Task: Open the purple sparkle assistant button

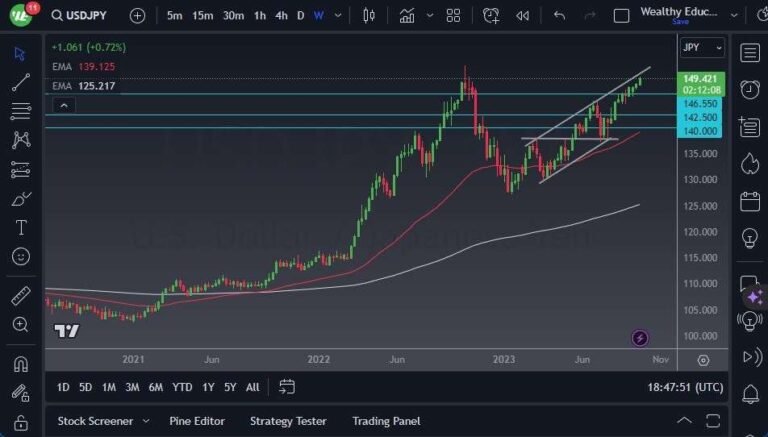Action: [x=755, y=296]
